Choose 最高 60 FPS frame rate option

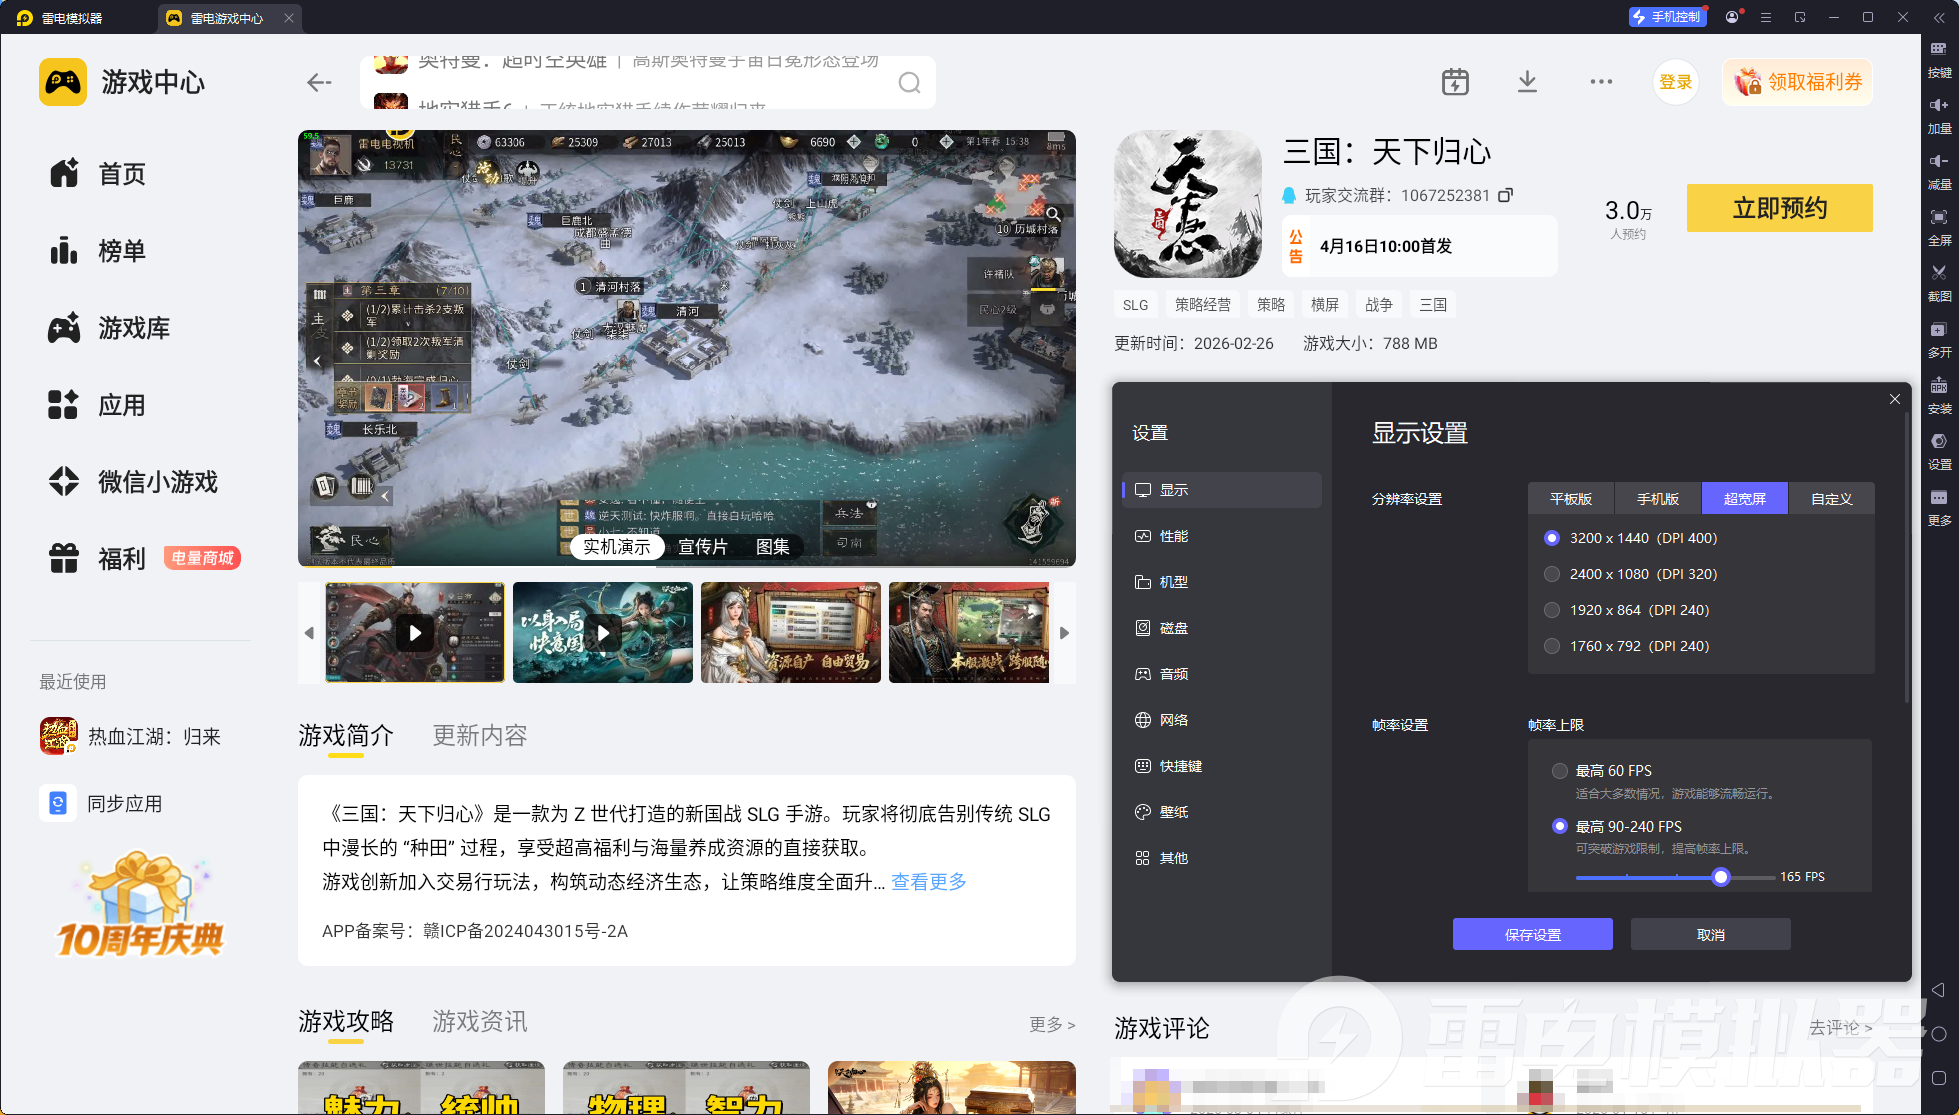coord(1560,771)
